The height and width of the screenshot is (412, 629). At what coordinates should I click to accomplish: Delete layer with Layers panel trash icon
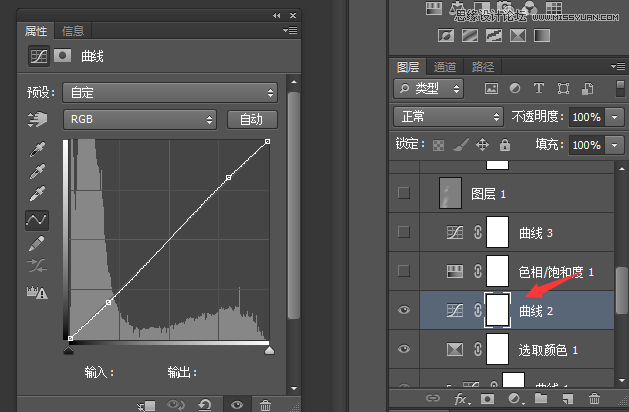tap(594, 398)
